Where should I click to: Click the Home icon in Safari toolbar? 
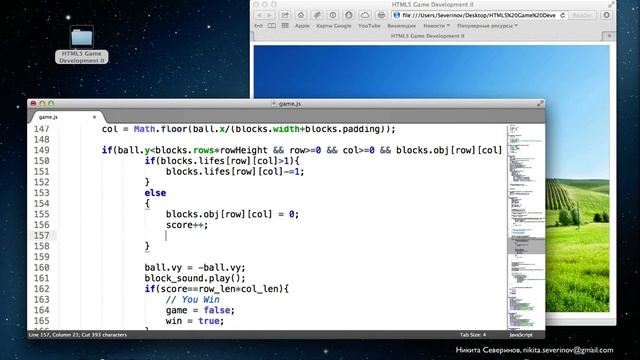point(301,15)
